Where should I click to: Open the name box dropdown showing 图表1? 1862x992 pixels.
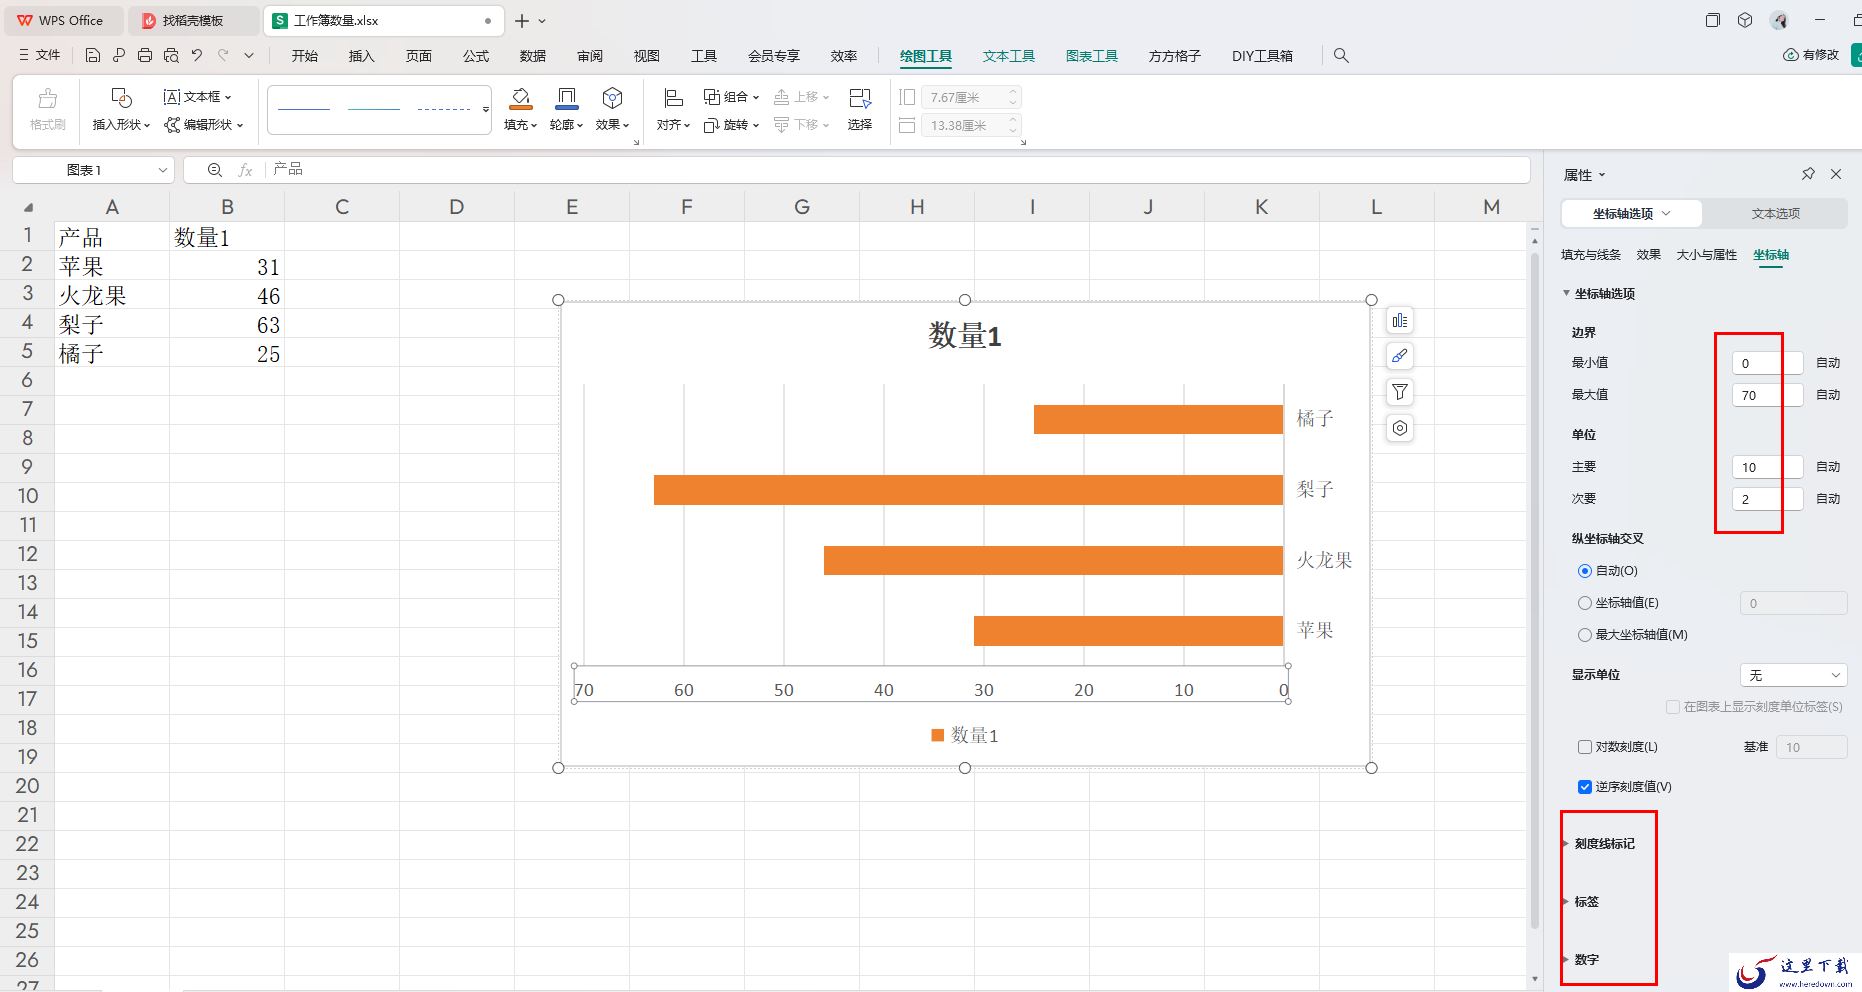163,170
